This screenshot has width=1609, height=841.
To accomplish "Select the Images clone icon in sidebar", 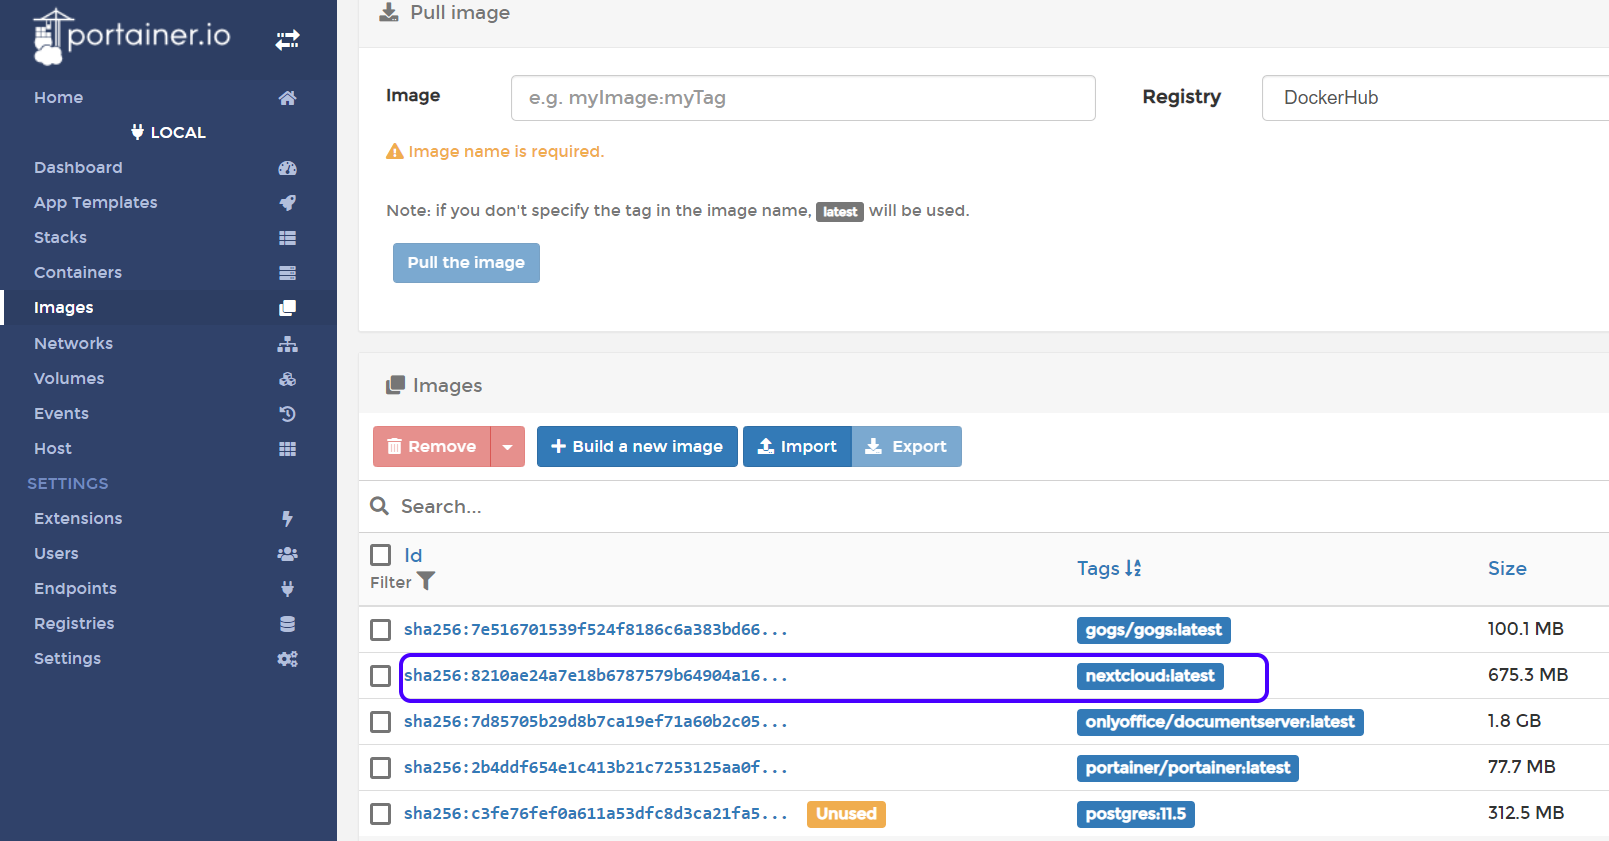I will coord(288,308).
